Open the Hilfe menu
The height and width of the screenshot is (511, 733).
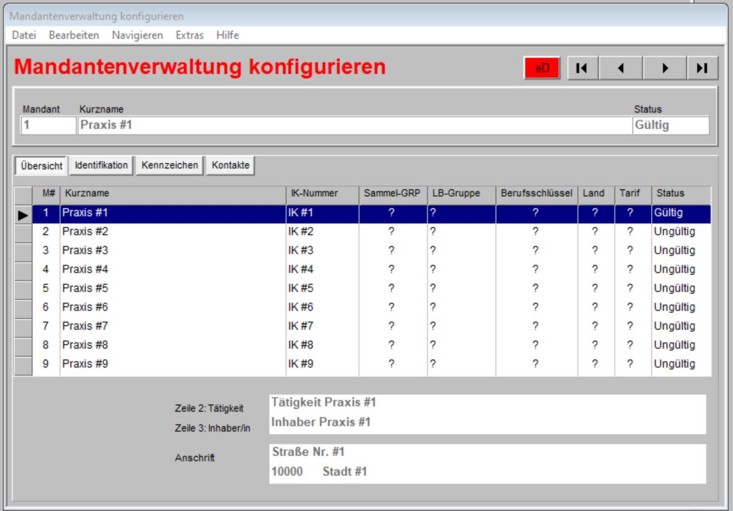pos(227,35)
